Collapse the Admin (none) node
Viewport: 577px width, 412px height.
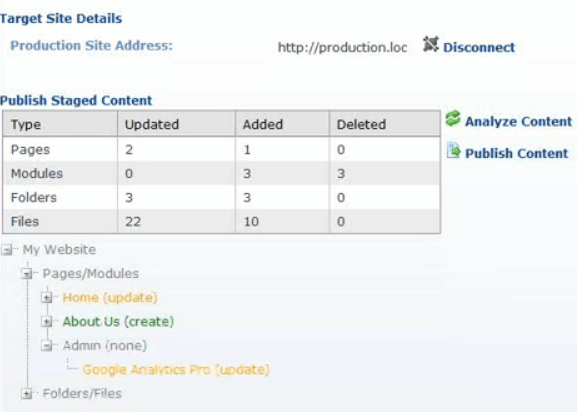point(46,345)
